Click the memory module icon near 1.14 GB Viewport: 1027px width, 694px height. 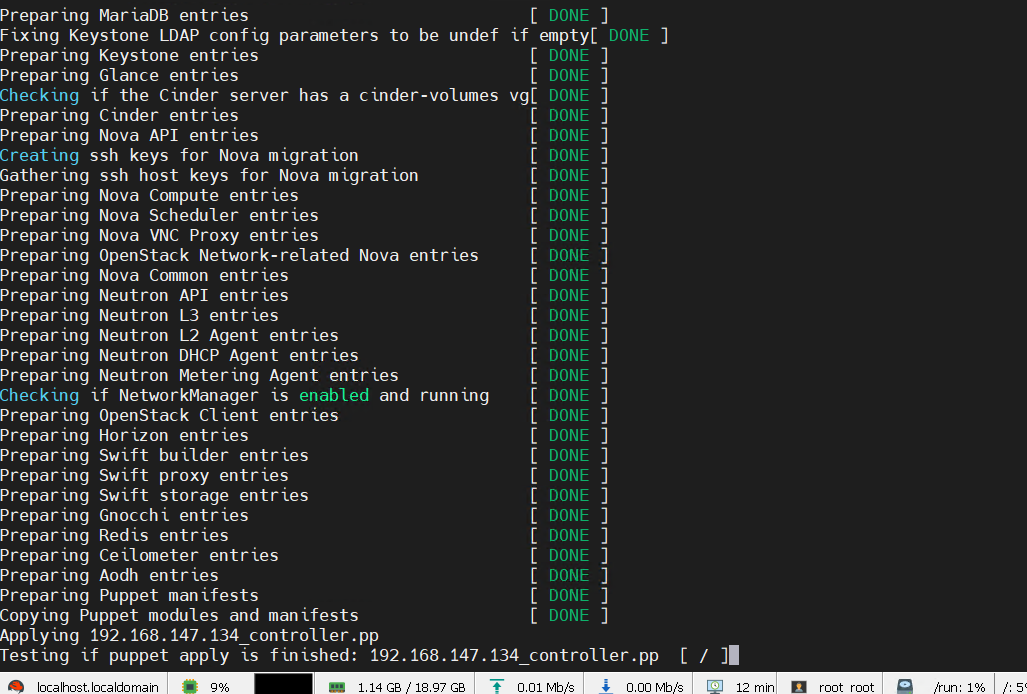coord(338,685)
